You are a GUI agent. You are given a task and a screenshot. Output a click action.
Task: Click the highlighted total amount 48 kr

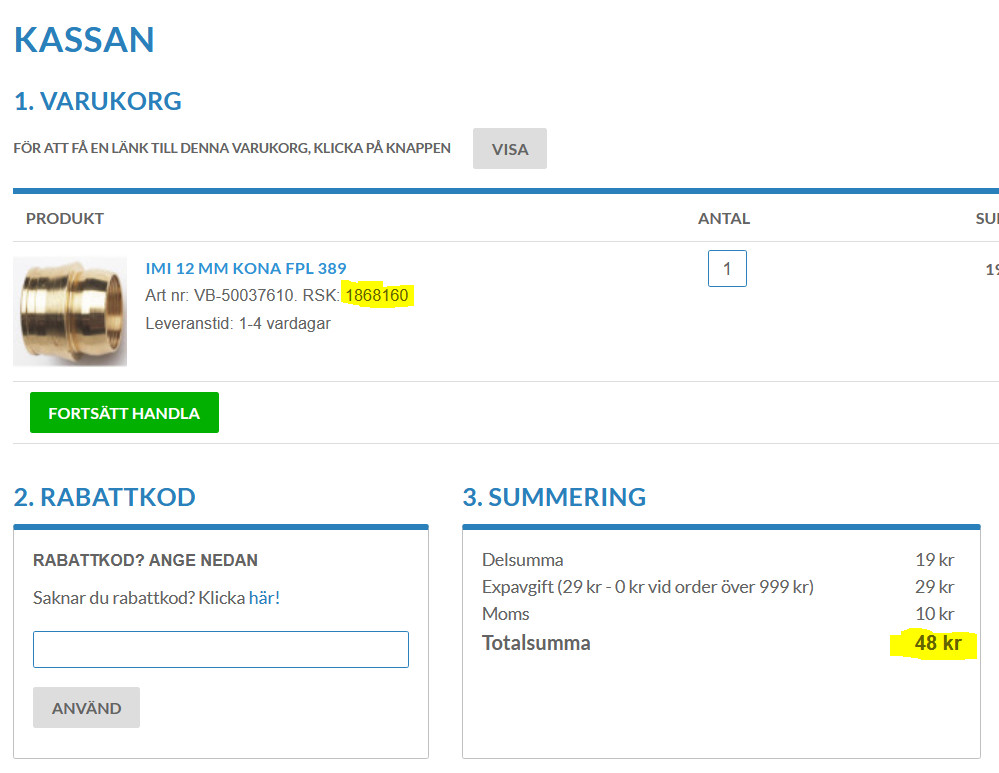click(x=937, y=643)
